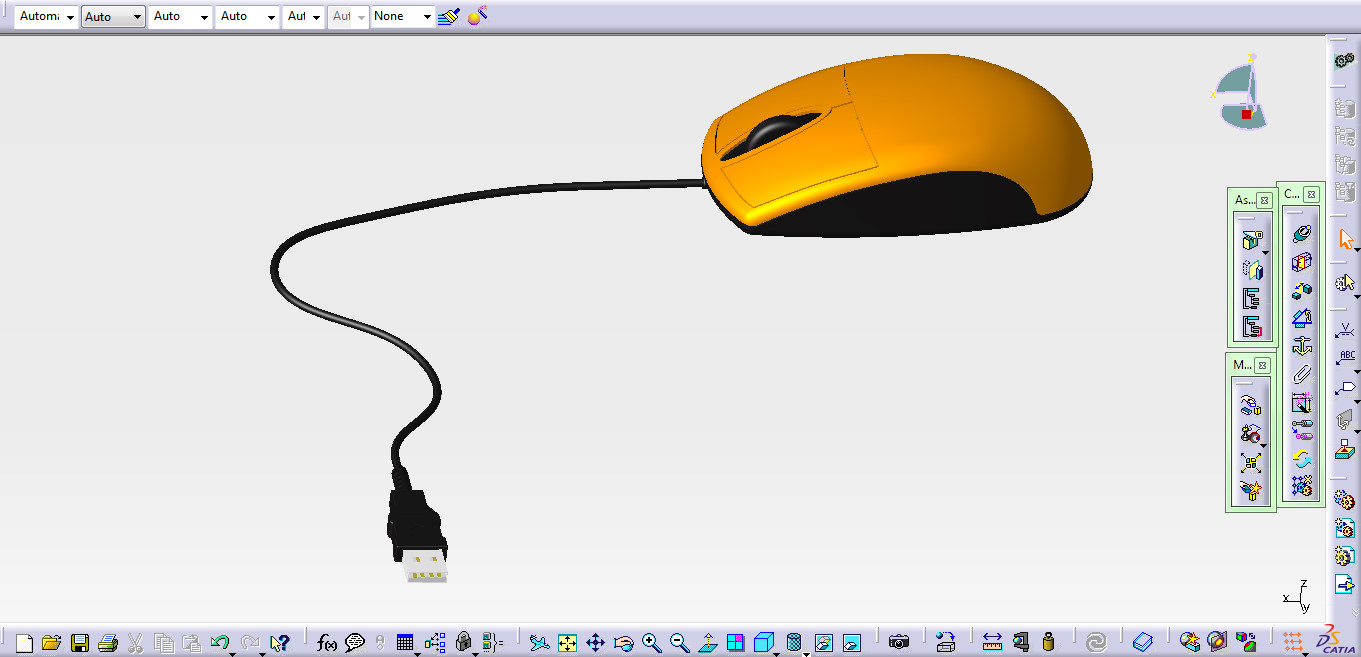
Task: Undo the last action
Action: 221,642
